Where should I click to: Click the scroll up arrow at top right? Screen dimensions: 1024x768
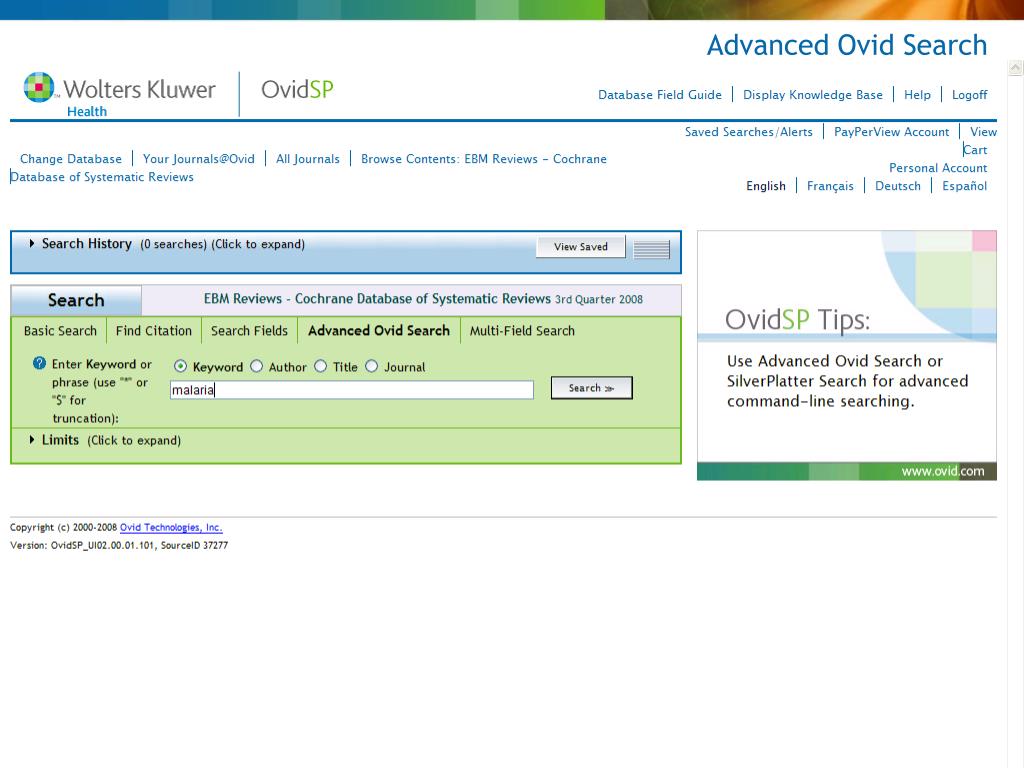[x=1016, y=67]
